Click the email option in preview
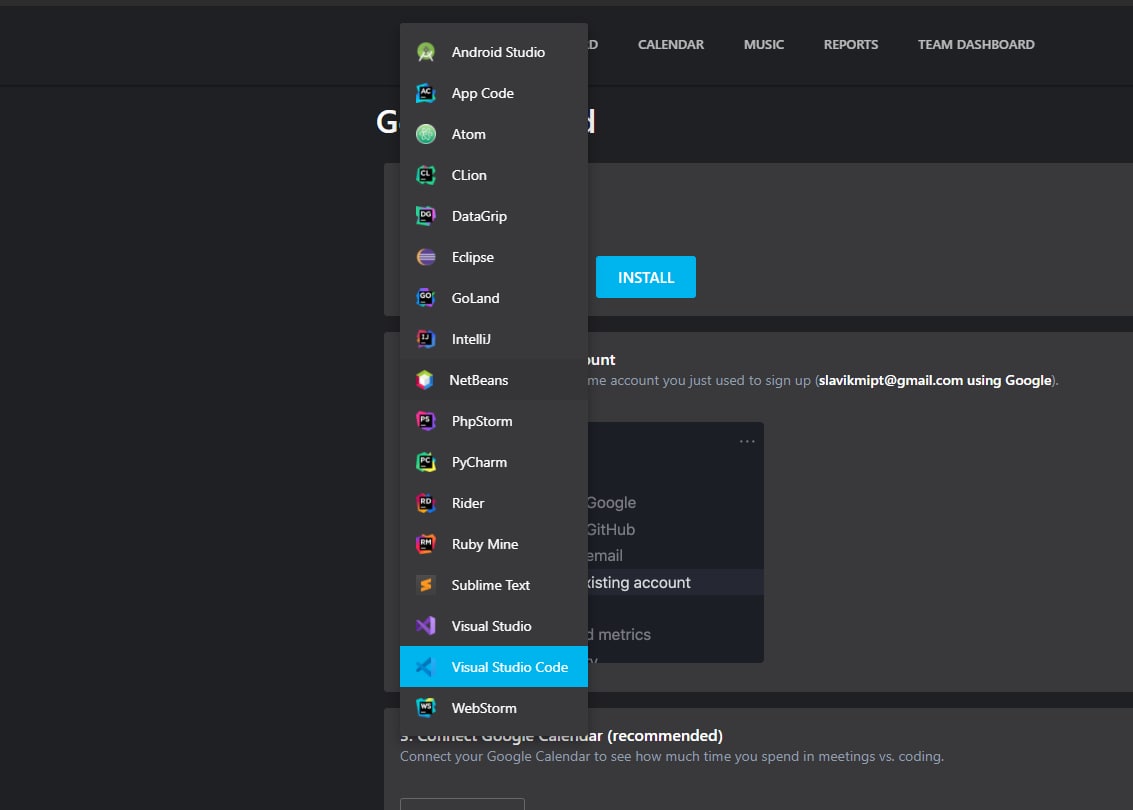The image size is (1133, 810). pyautogui.click(x=605, y=556)
